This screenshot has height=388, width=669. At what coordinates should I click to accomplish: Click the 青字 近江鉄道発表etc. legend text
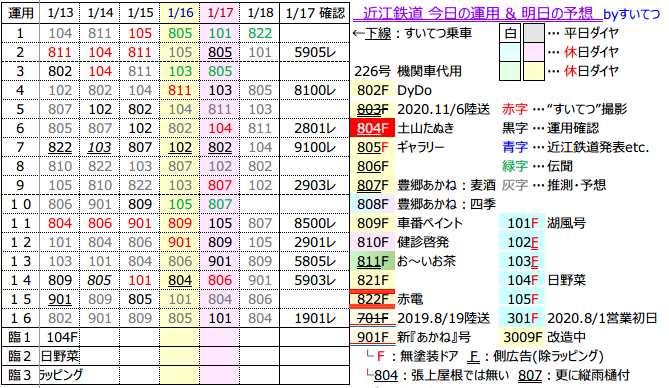pos(575,147)
